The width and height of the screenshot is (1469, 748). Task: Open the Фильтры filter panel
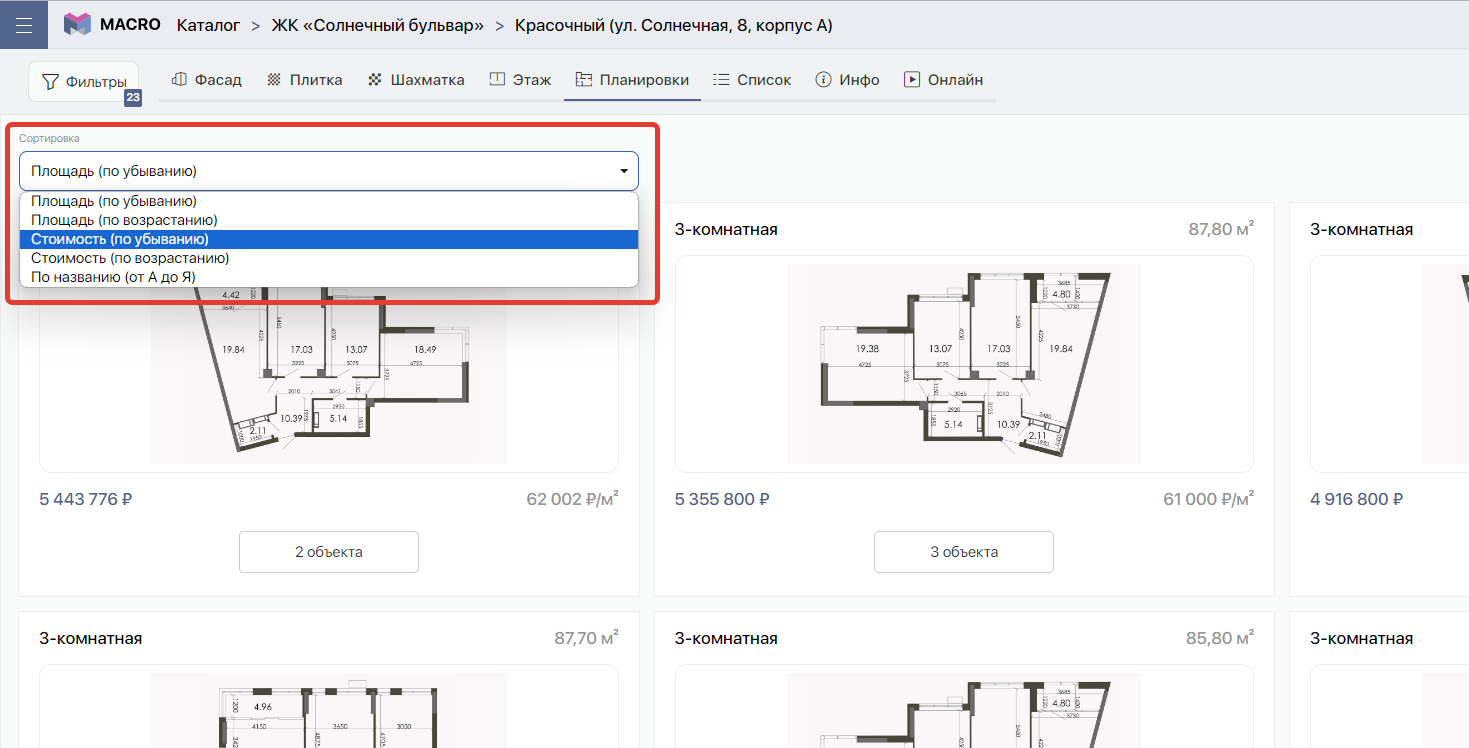(84, 81)
